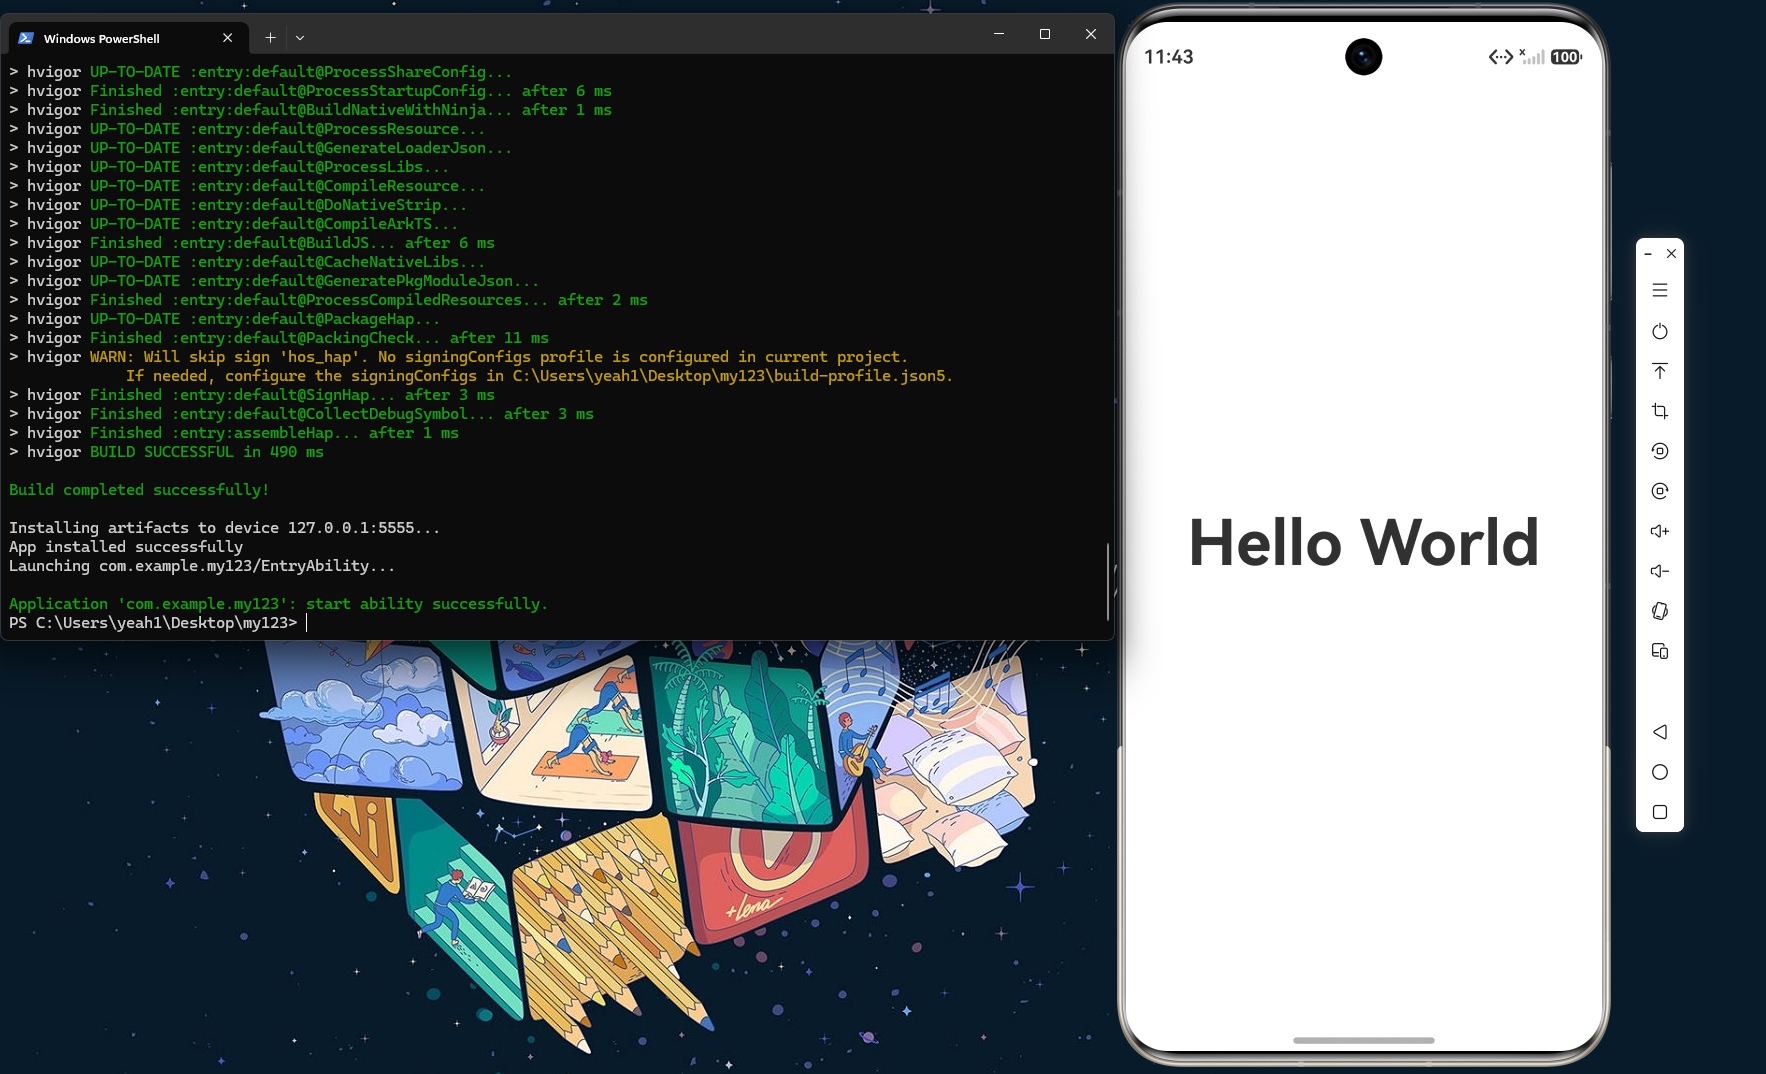Image resolution: width=1766 pixels, height=1074 pixels.
Task: Click the terminal vertical scrollbar
Action: click(x=1108, y=581)
